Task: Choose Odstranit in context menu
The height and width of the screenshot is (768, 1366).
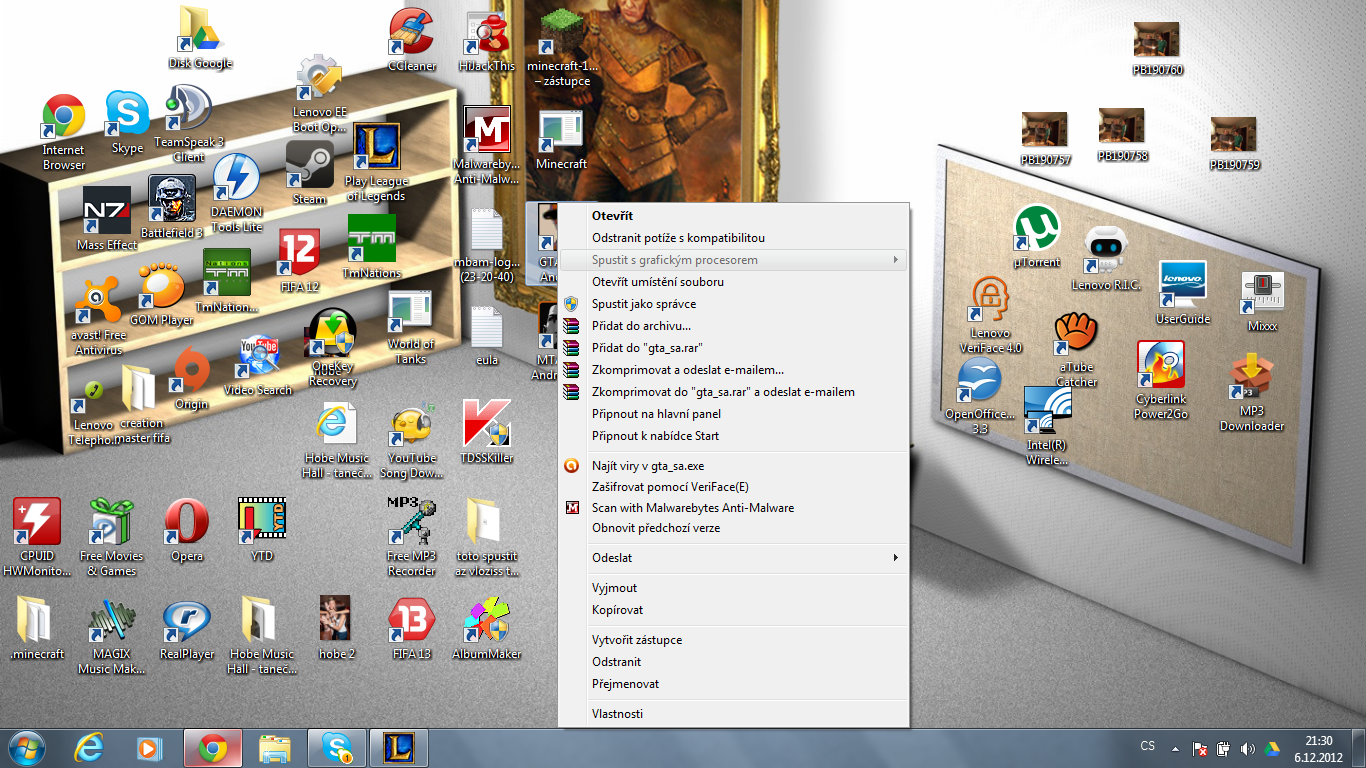Action: pos(734,662)
